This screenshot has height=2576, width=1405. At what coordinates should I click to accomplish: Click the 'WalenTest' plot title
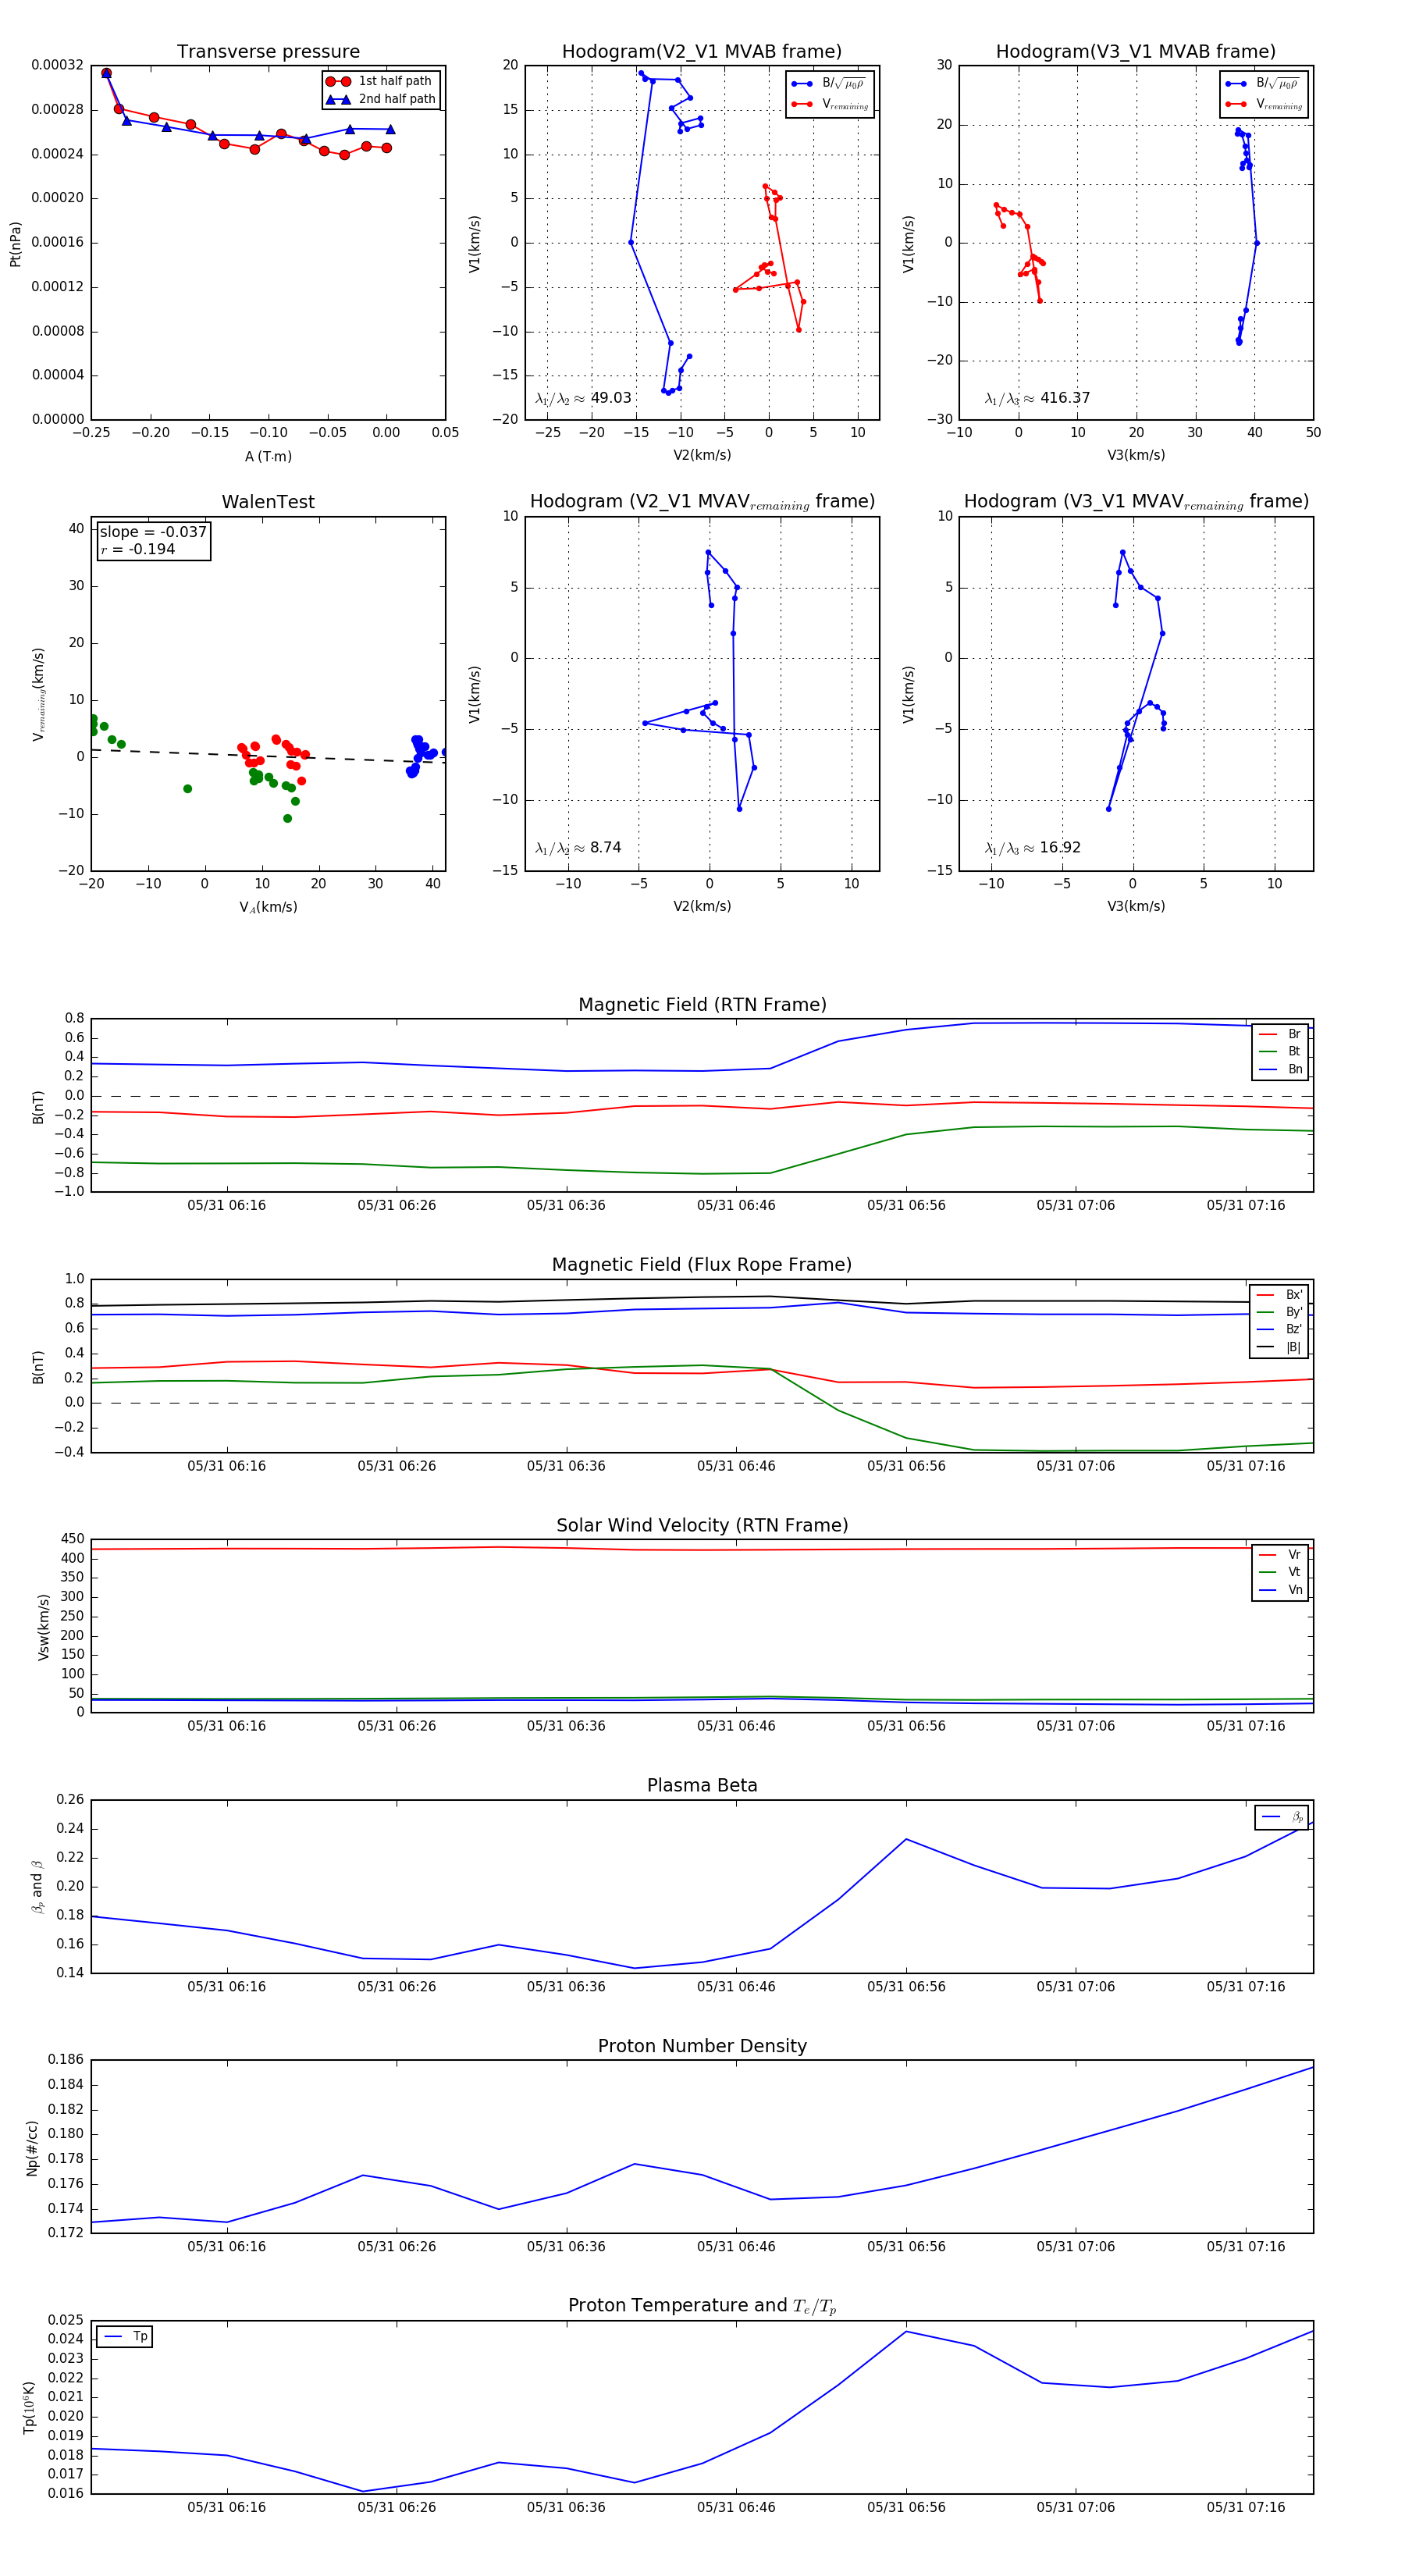[x=268, y=502]
